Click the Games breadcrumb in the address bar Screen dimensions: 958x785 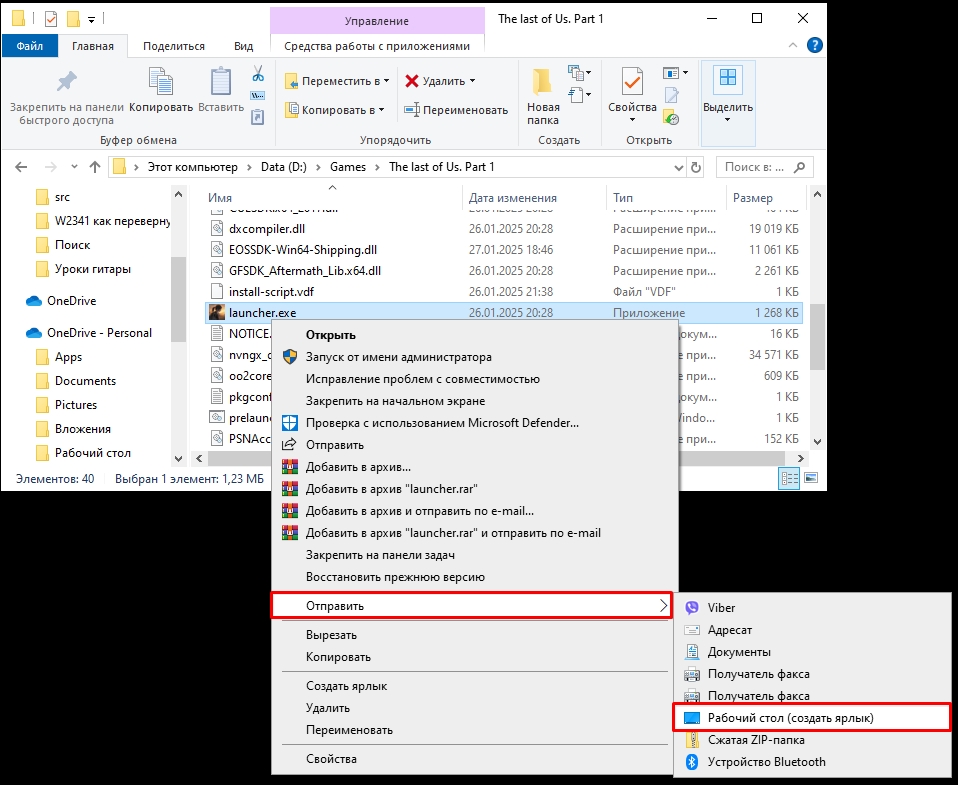pos(348,167)
